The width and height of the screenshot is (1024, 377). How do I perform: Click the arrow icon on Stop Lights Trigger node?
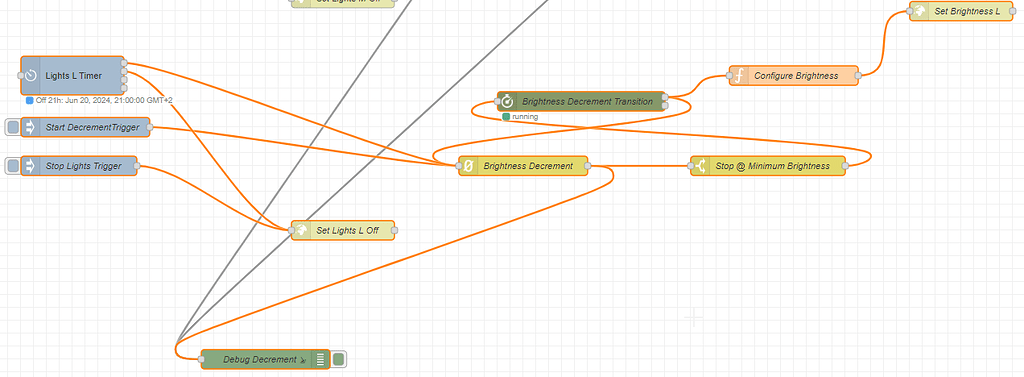(x=30, y=166)
